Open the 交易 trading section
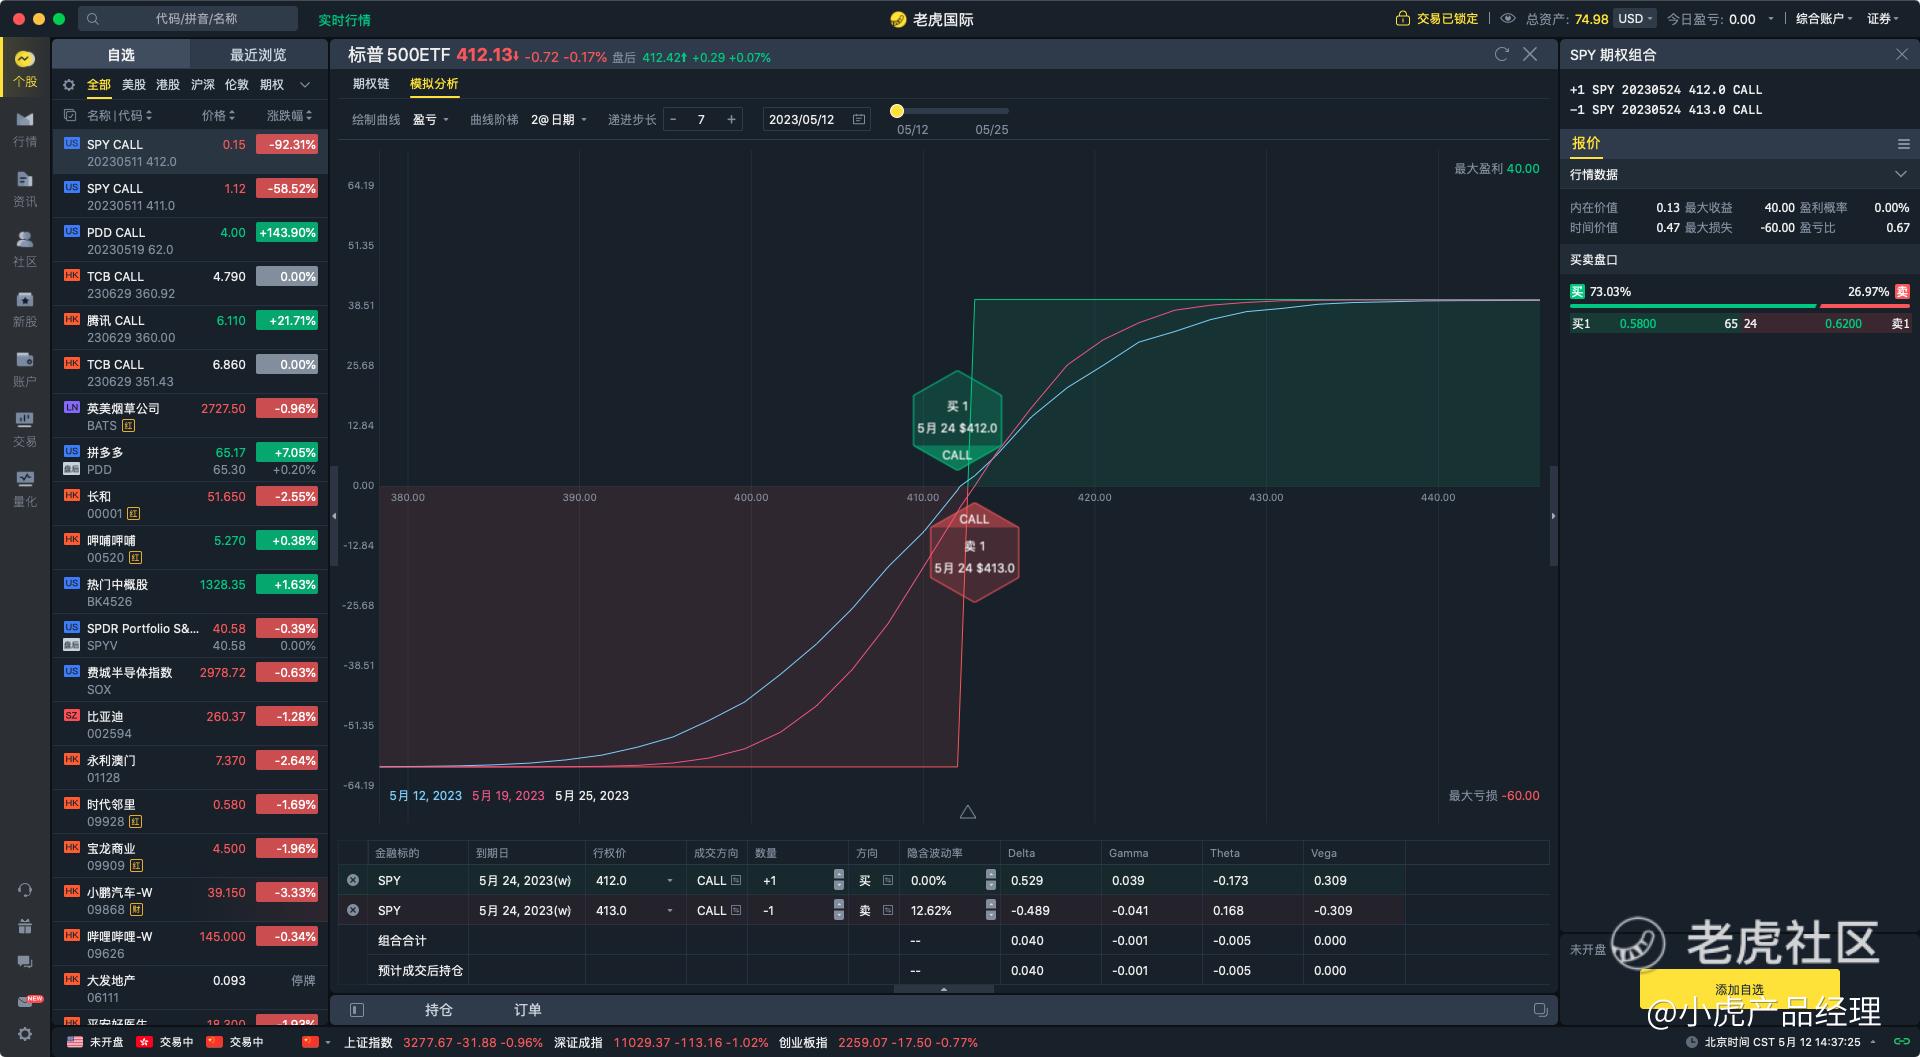 click(x=25, y=429)
